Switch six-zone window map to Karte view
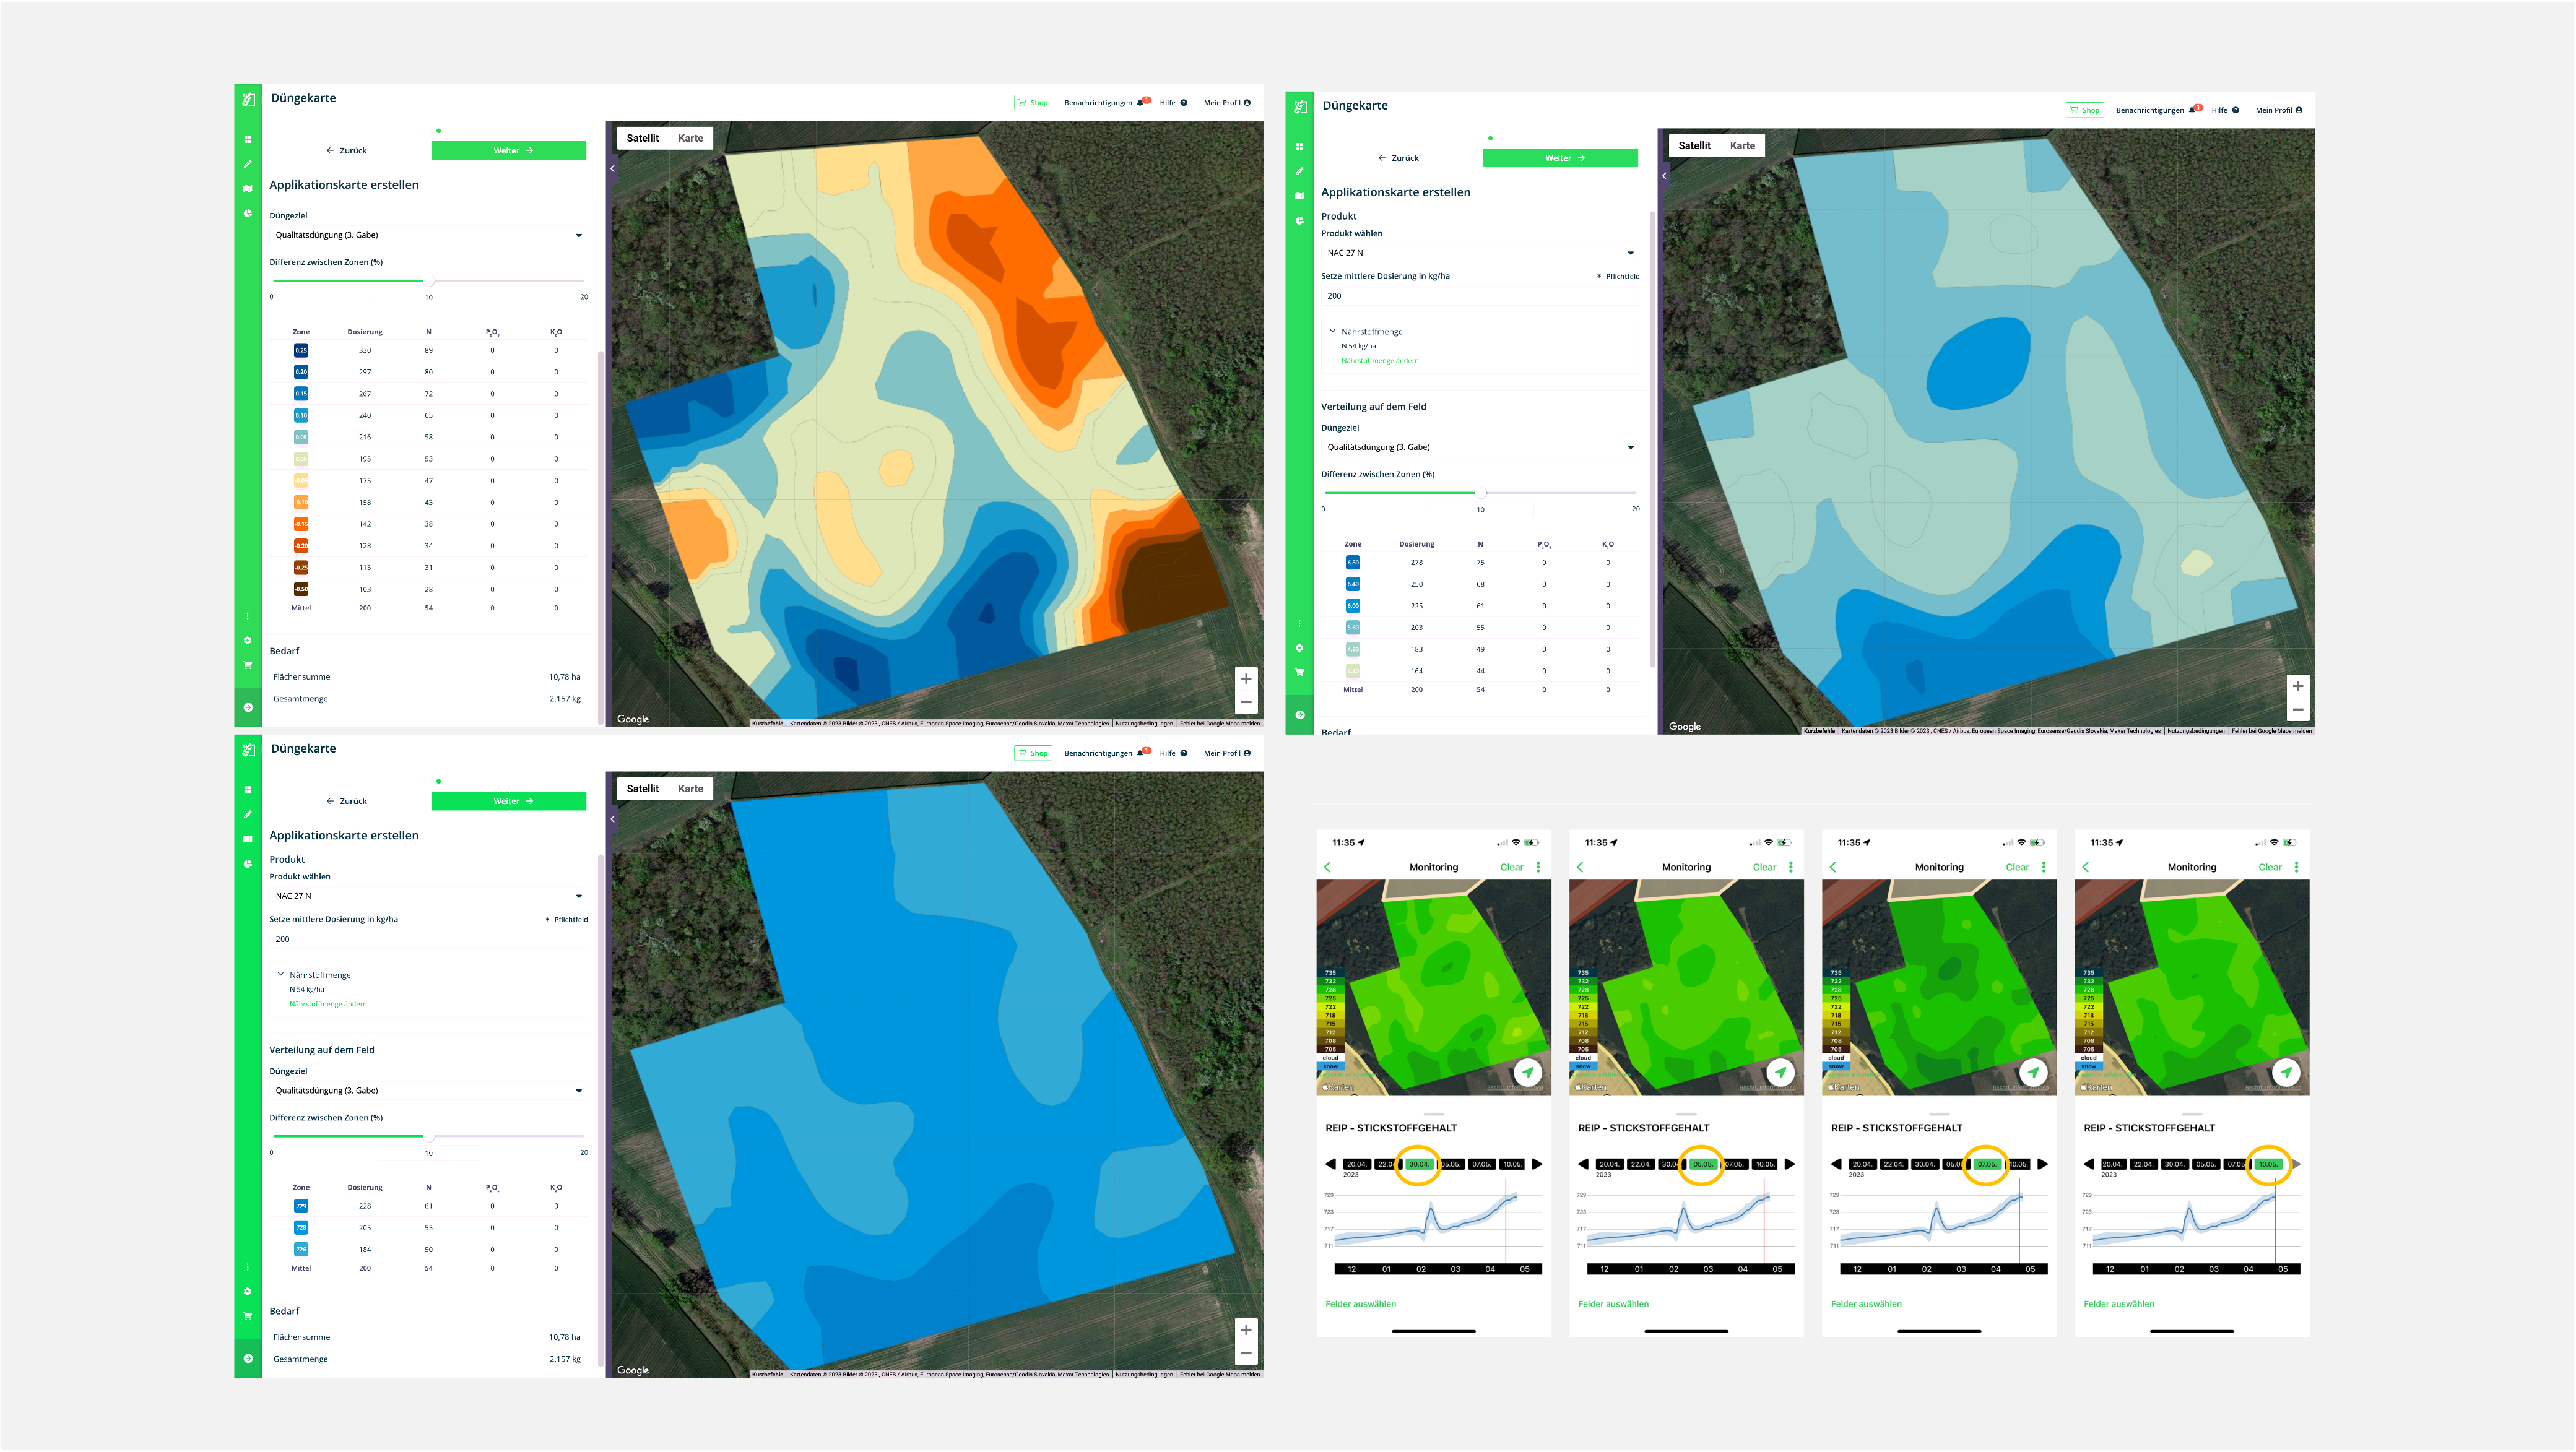Screen dimensions: 2576x1452 coord(1742,145)
